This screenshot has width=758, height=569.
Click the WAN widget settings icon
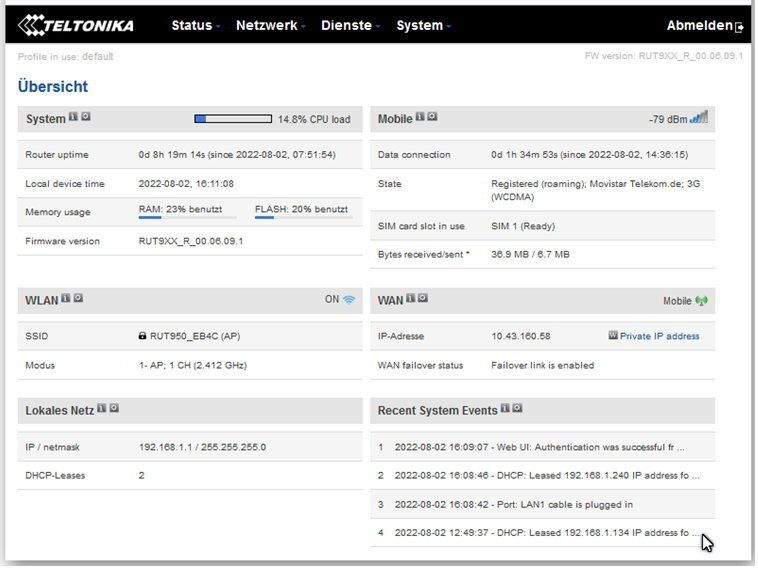423,298
